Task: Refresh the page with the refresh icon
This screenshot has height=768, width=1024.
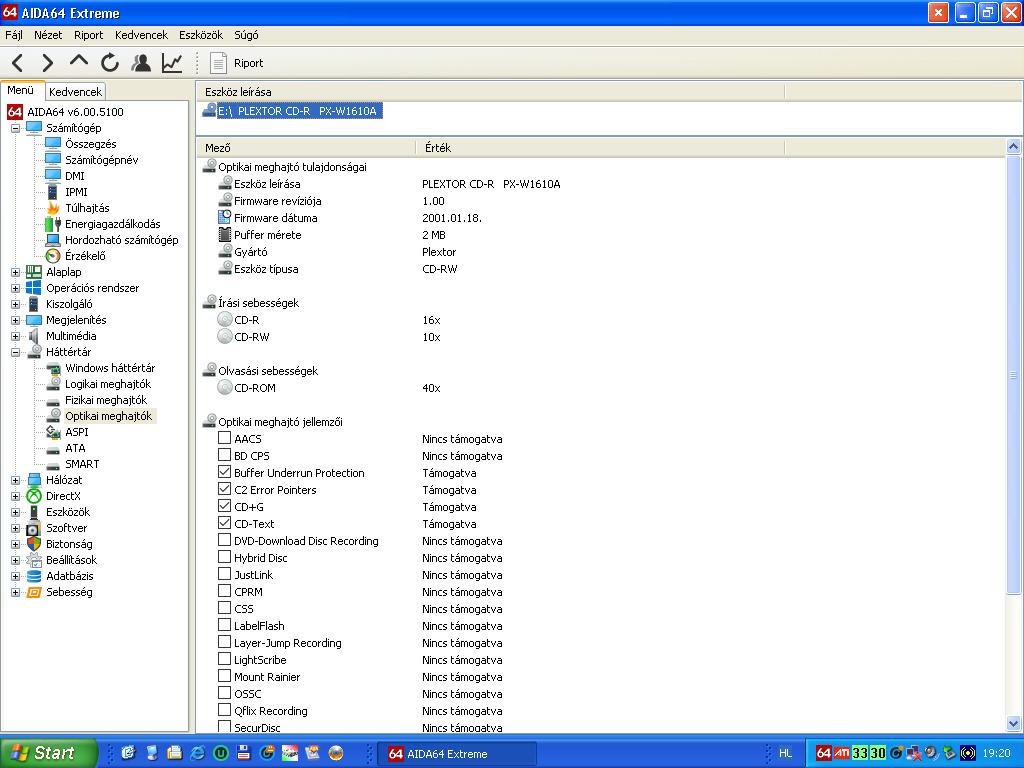Action: 110,63
